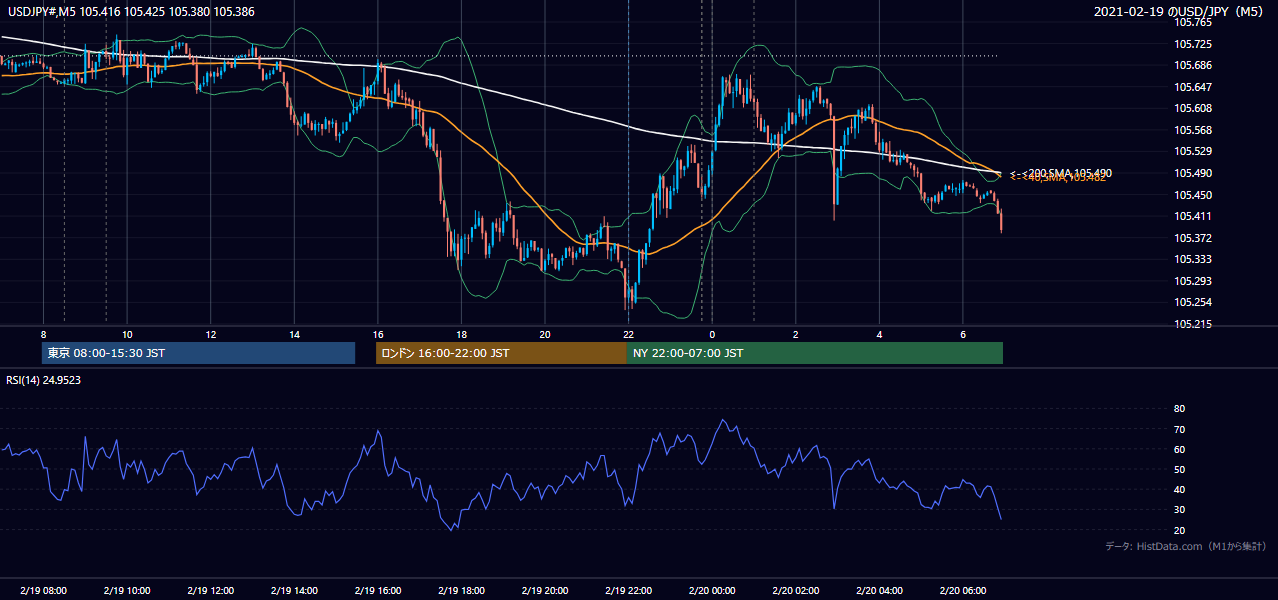Viewport: 1278px width, 600px height.
Task: Click price axis value 105.765
Action: click(1194, 22)
